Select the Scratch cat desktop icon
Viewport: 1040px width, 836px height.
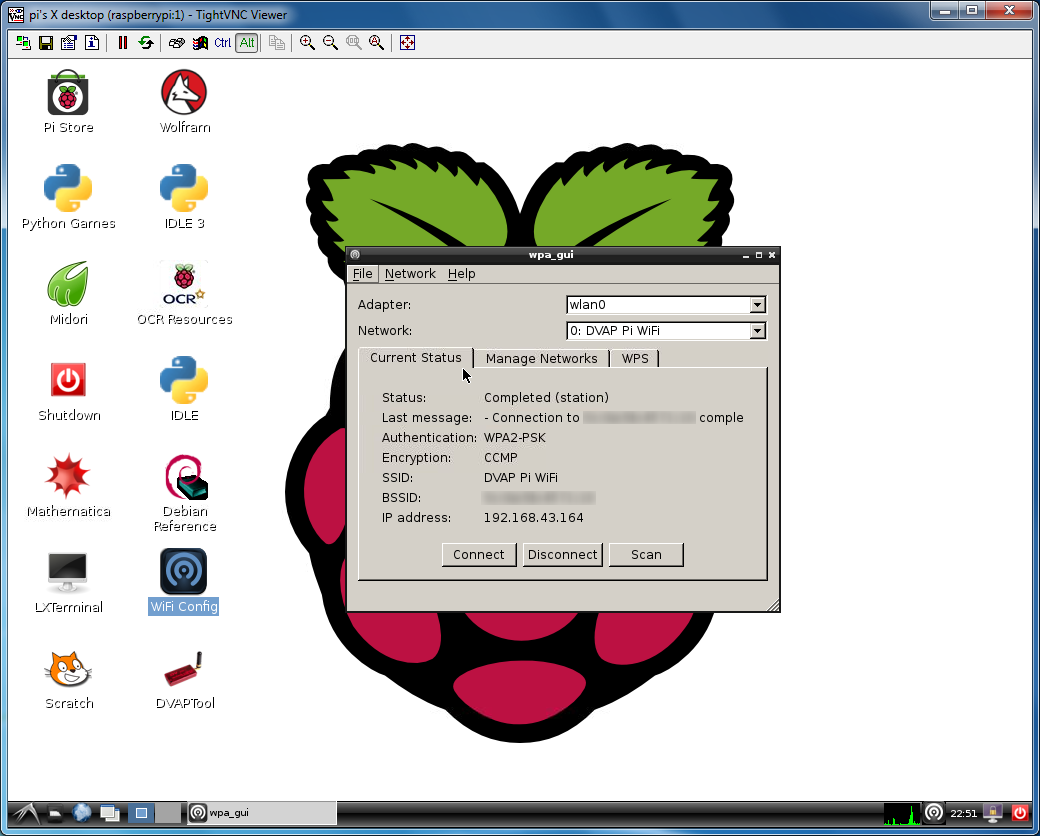pyautogui.click(x=68, y=678)
